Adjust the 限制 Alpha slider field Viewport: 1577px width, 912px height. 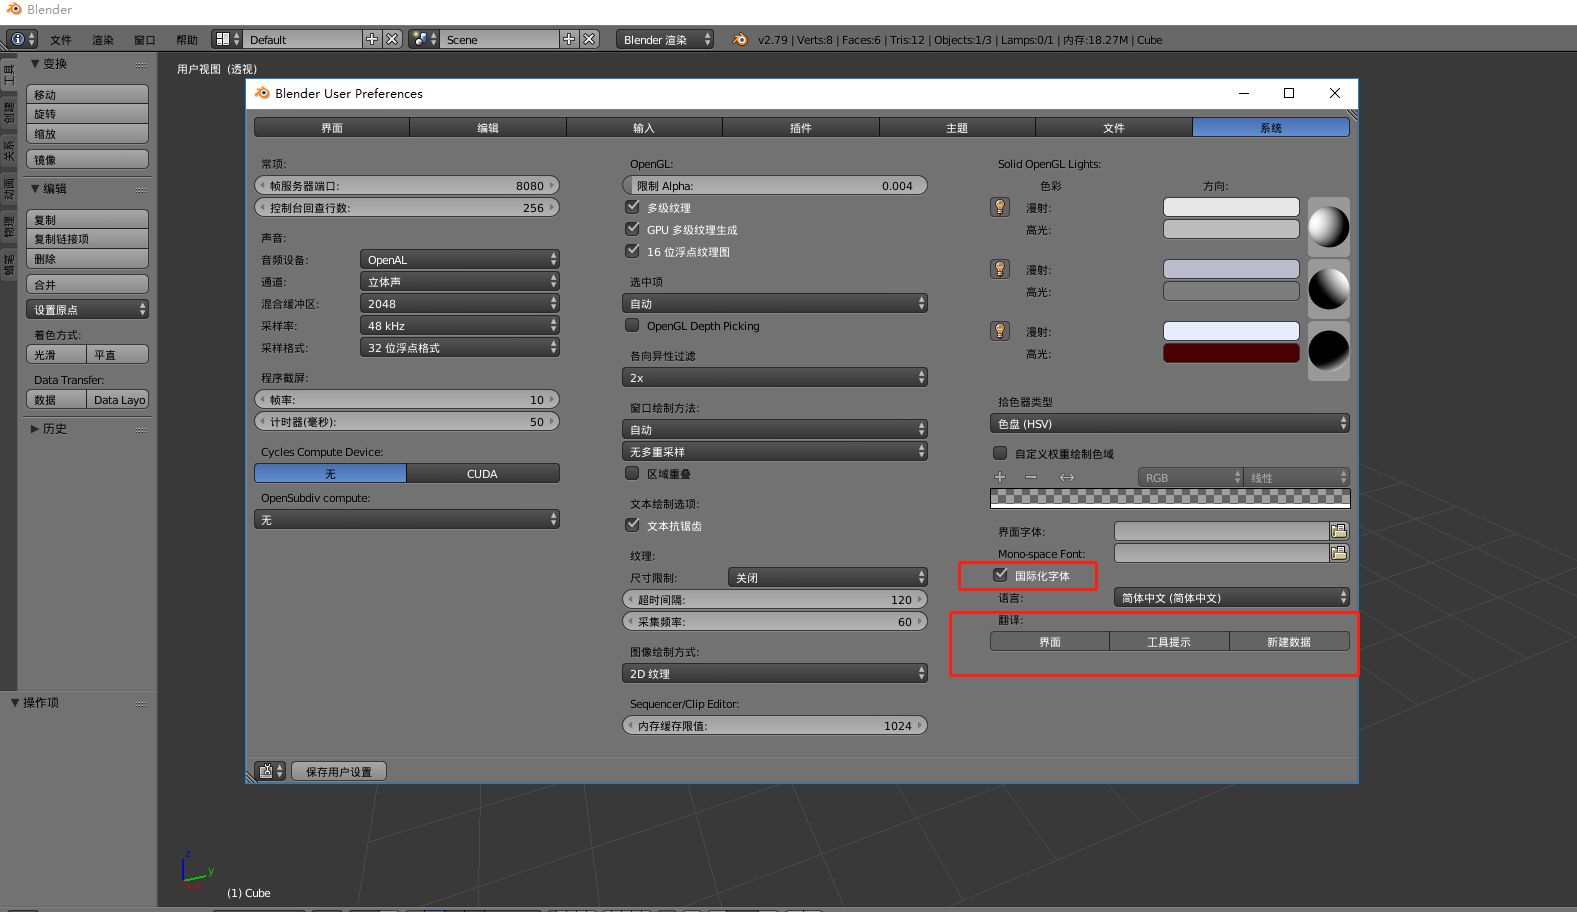(775, 185)
